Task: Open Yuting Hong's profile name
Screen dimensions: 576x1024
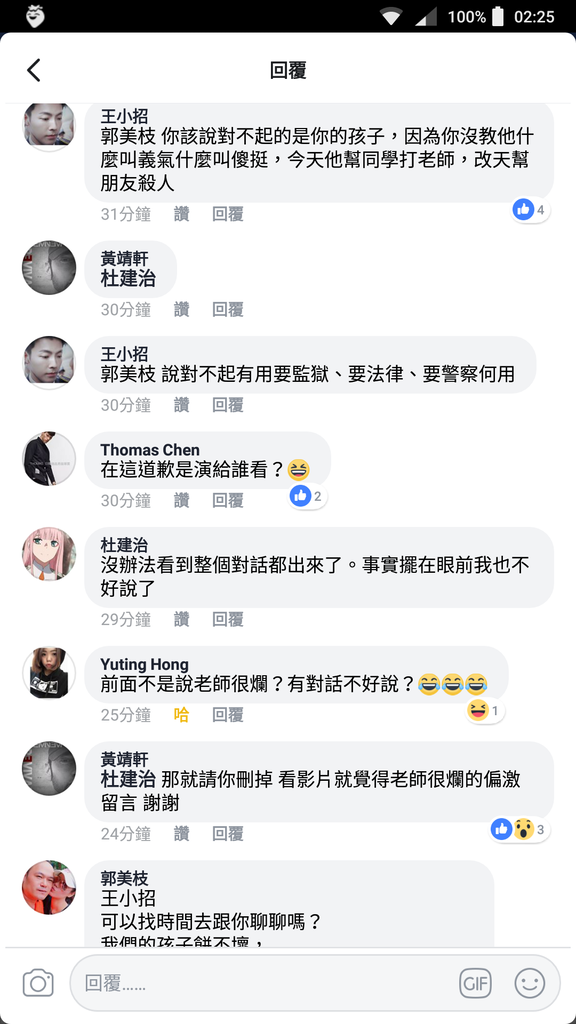Action: click(144, 665)
